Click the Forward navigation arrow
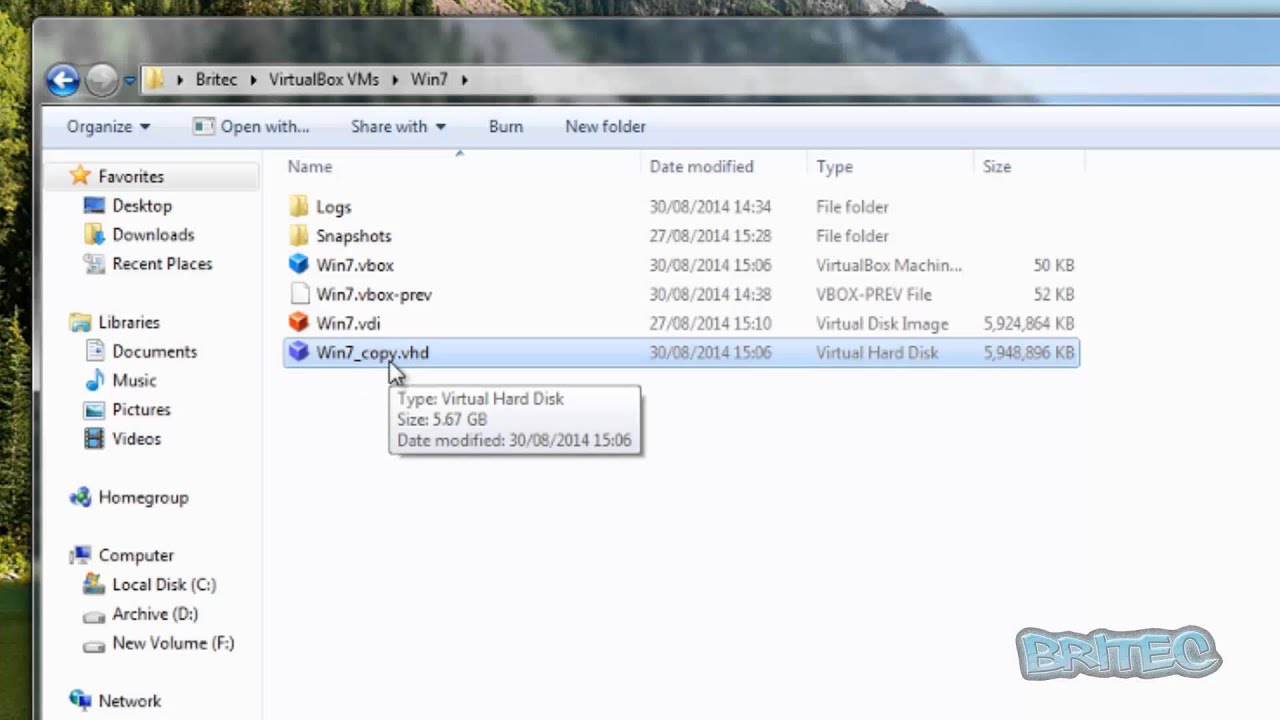 coord(101,80)
